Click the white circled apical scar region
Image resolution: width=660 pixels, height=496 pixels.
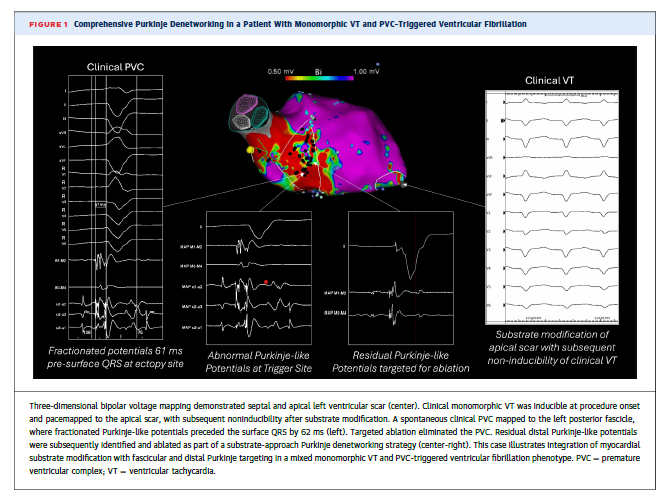point(391,180)
